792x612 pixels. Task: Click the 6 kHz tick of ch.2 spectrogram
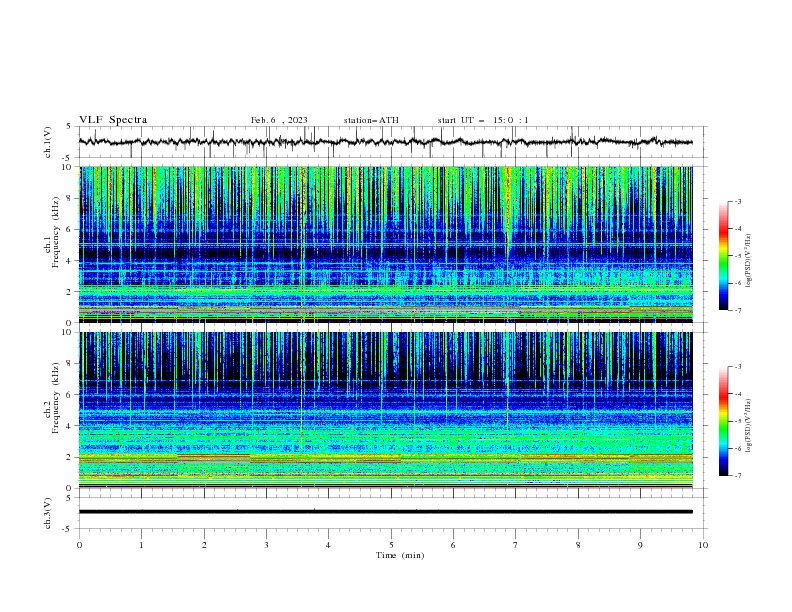coord(71,394)
